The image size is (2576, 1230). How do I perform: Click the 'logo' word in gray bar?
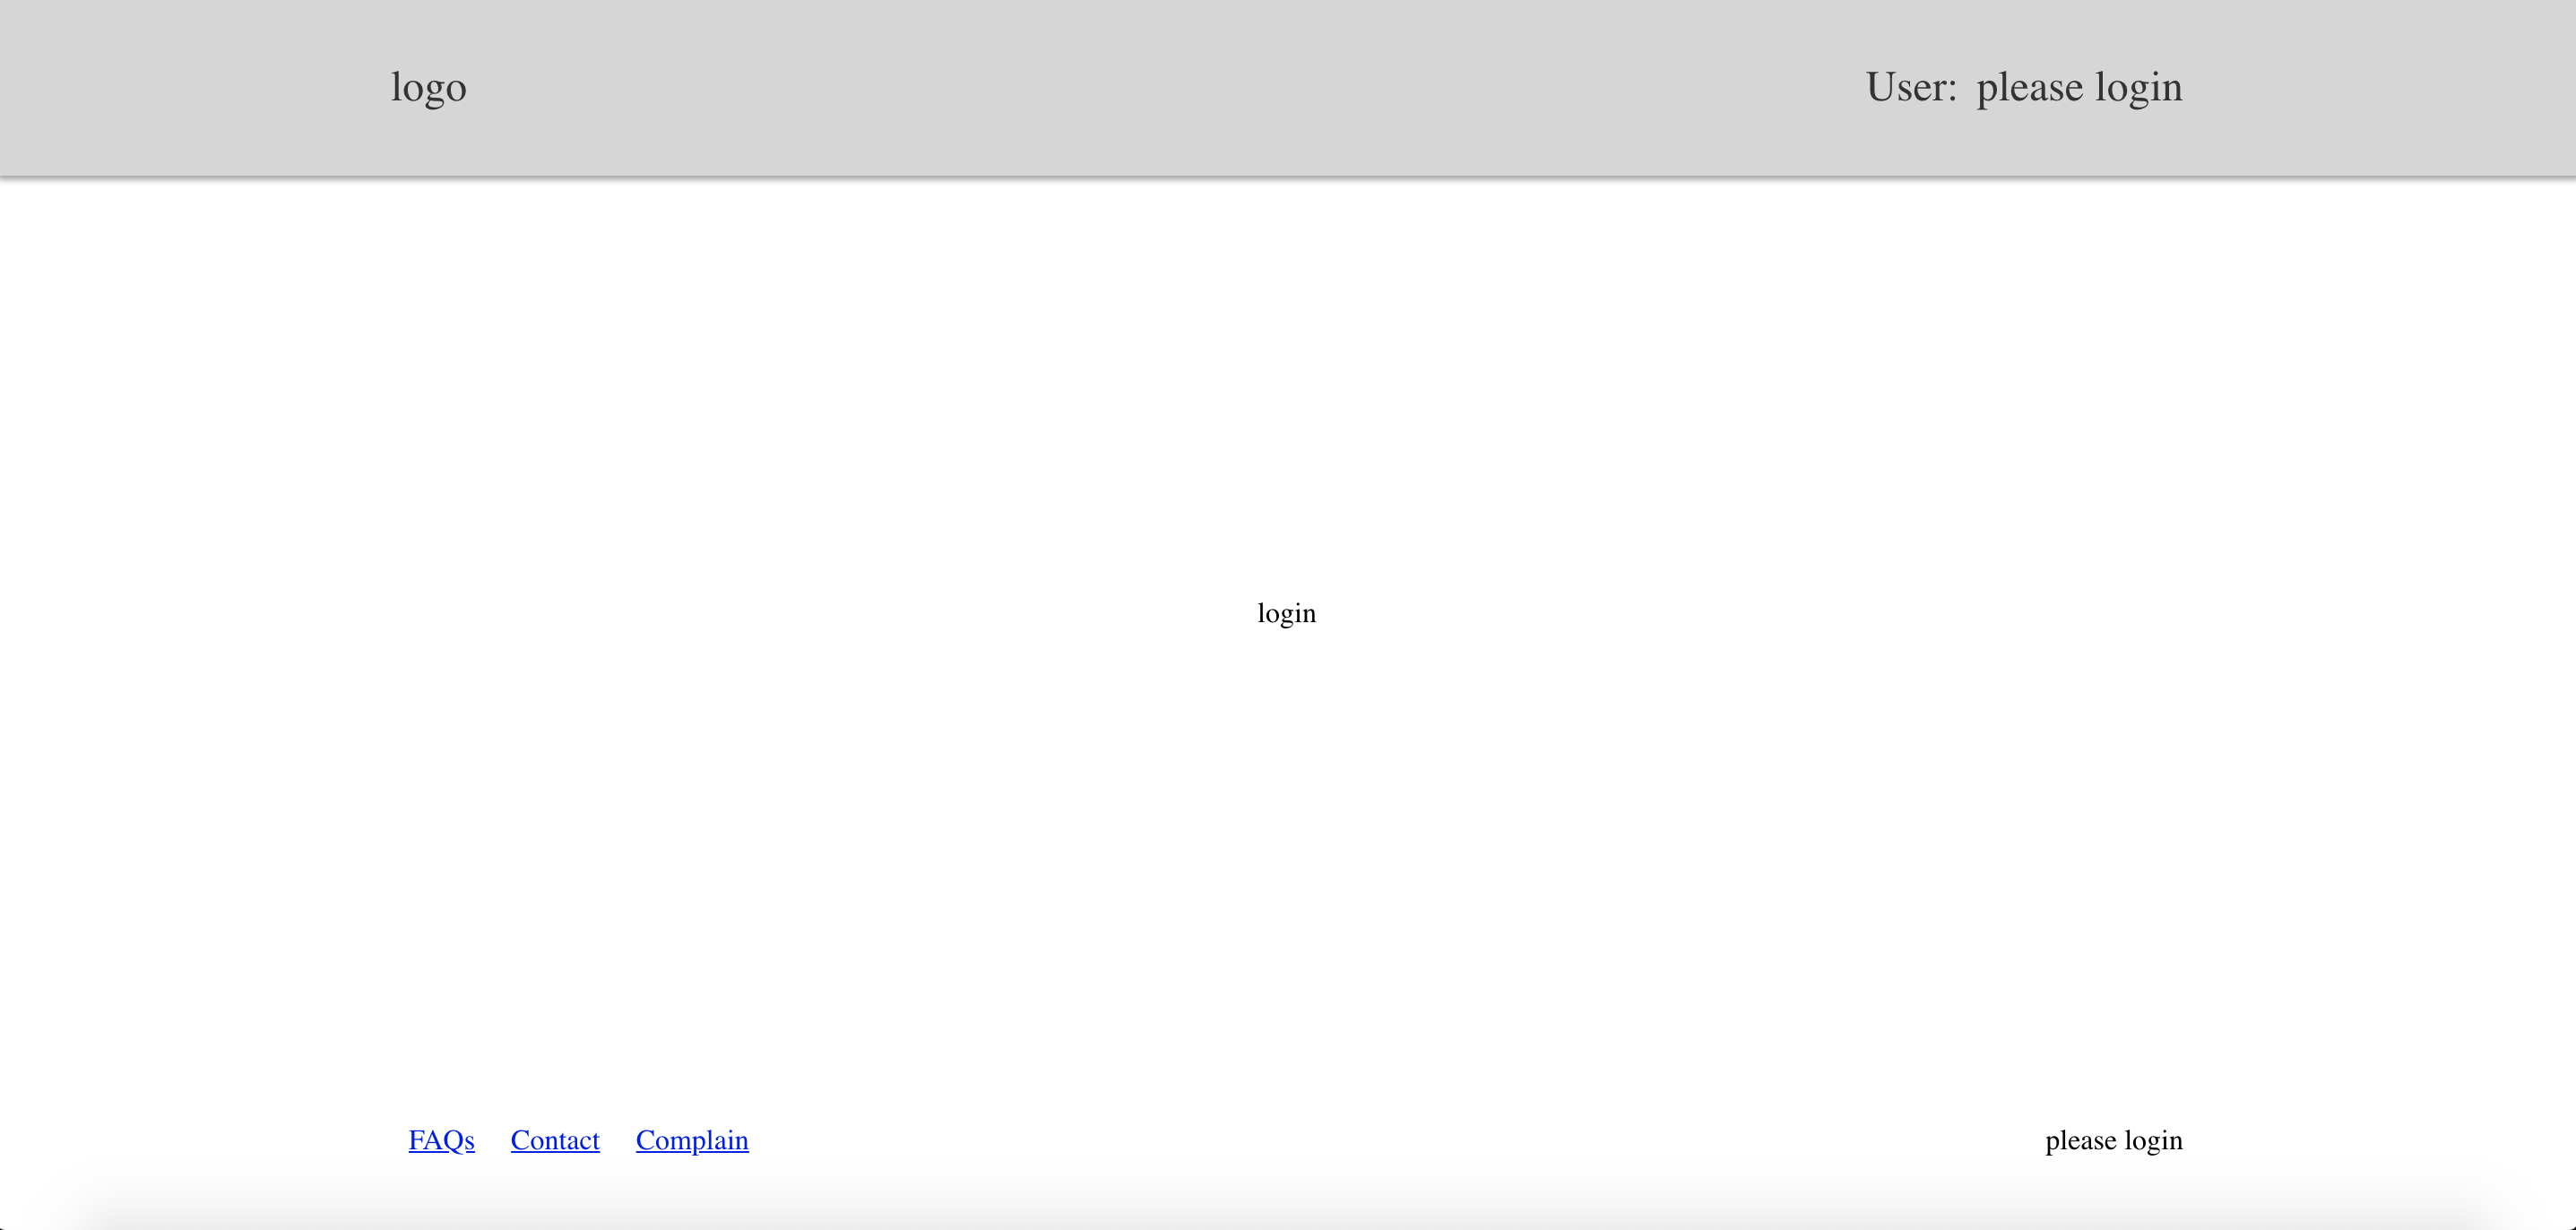tap(428, 88)
